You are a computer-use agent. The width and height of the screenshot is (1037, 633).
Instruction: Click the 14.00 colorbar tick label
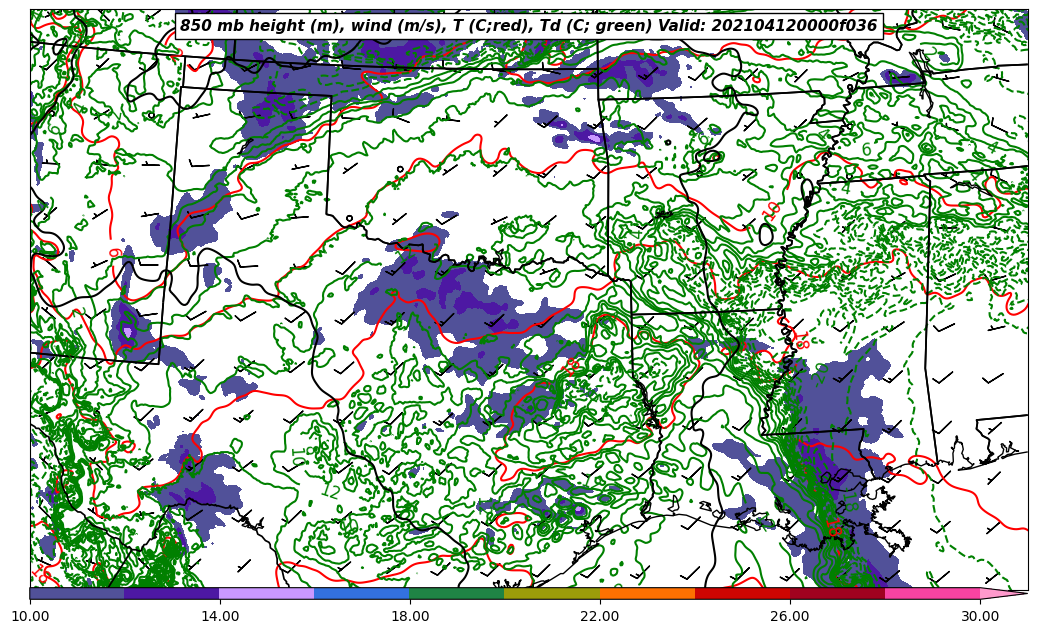point(220,616)
